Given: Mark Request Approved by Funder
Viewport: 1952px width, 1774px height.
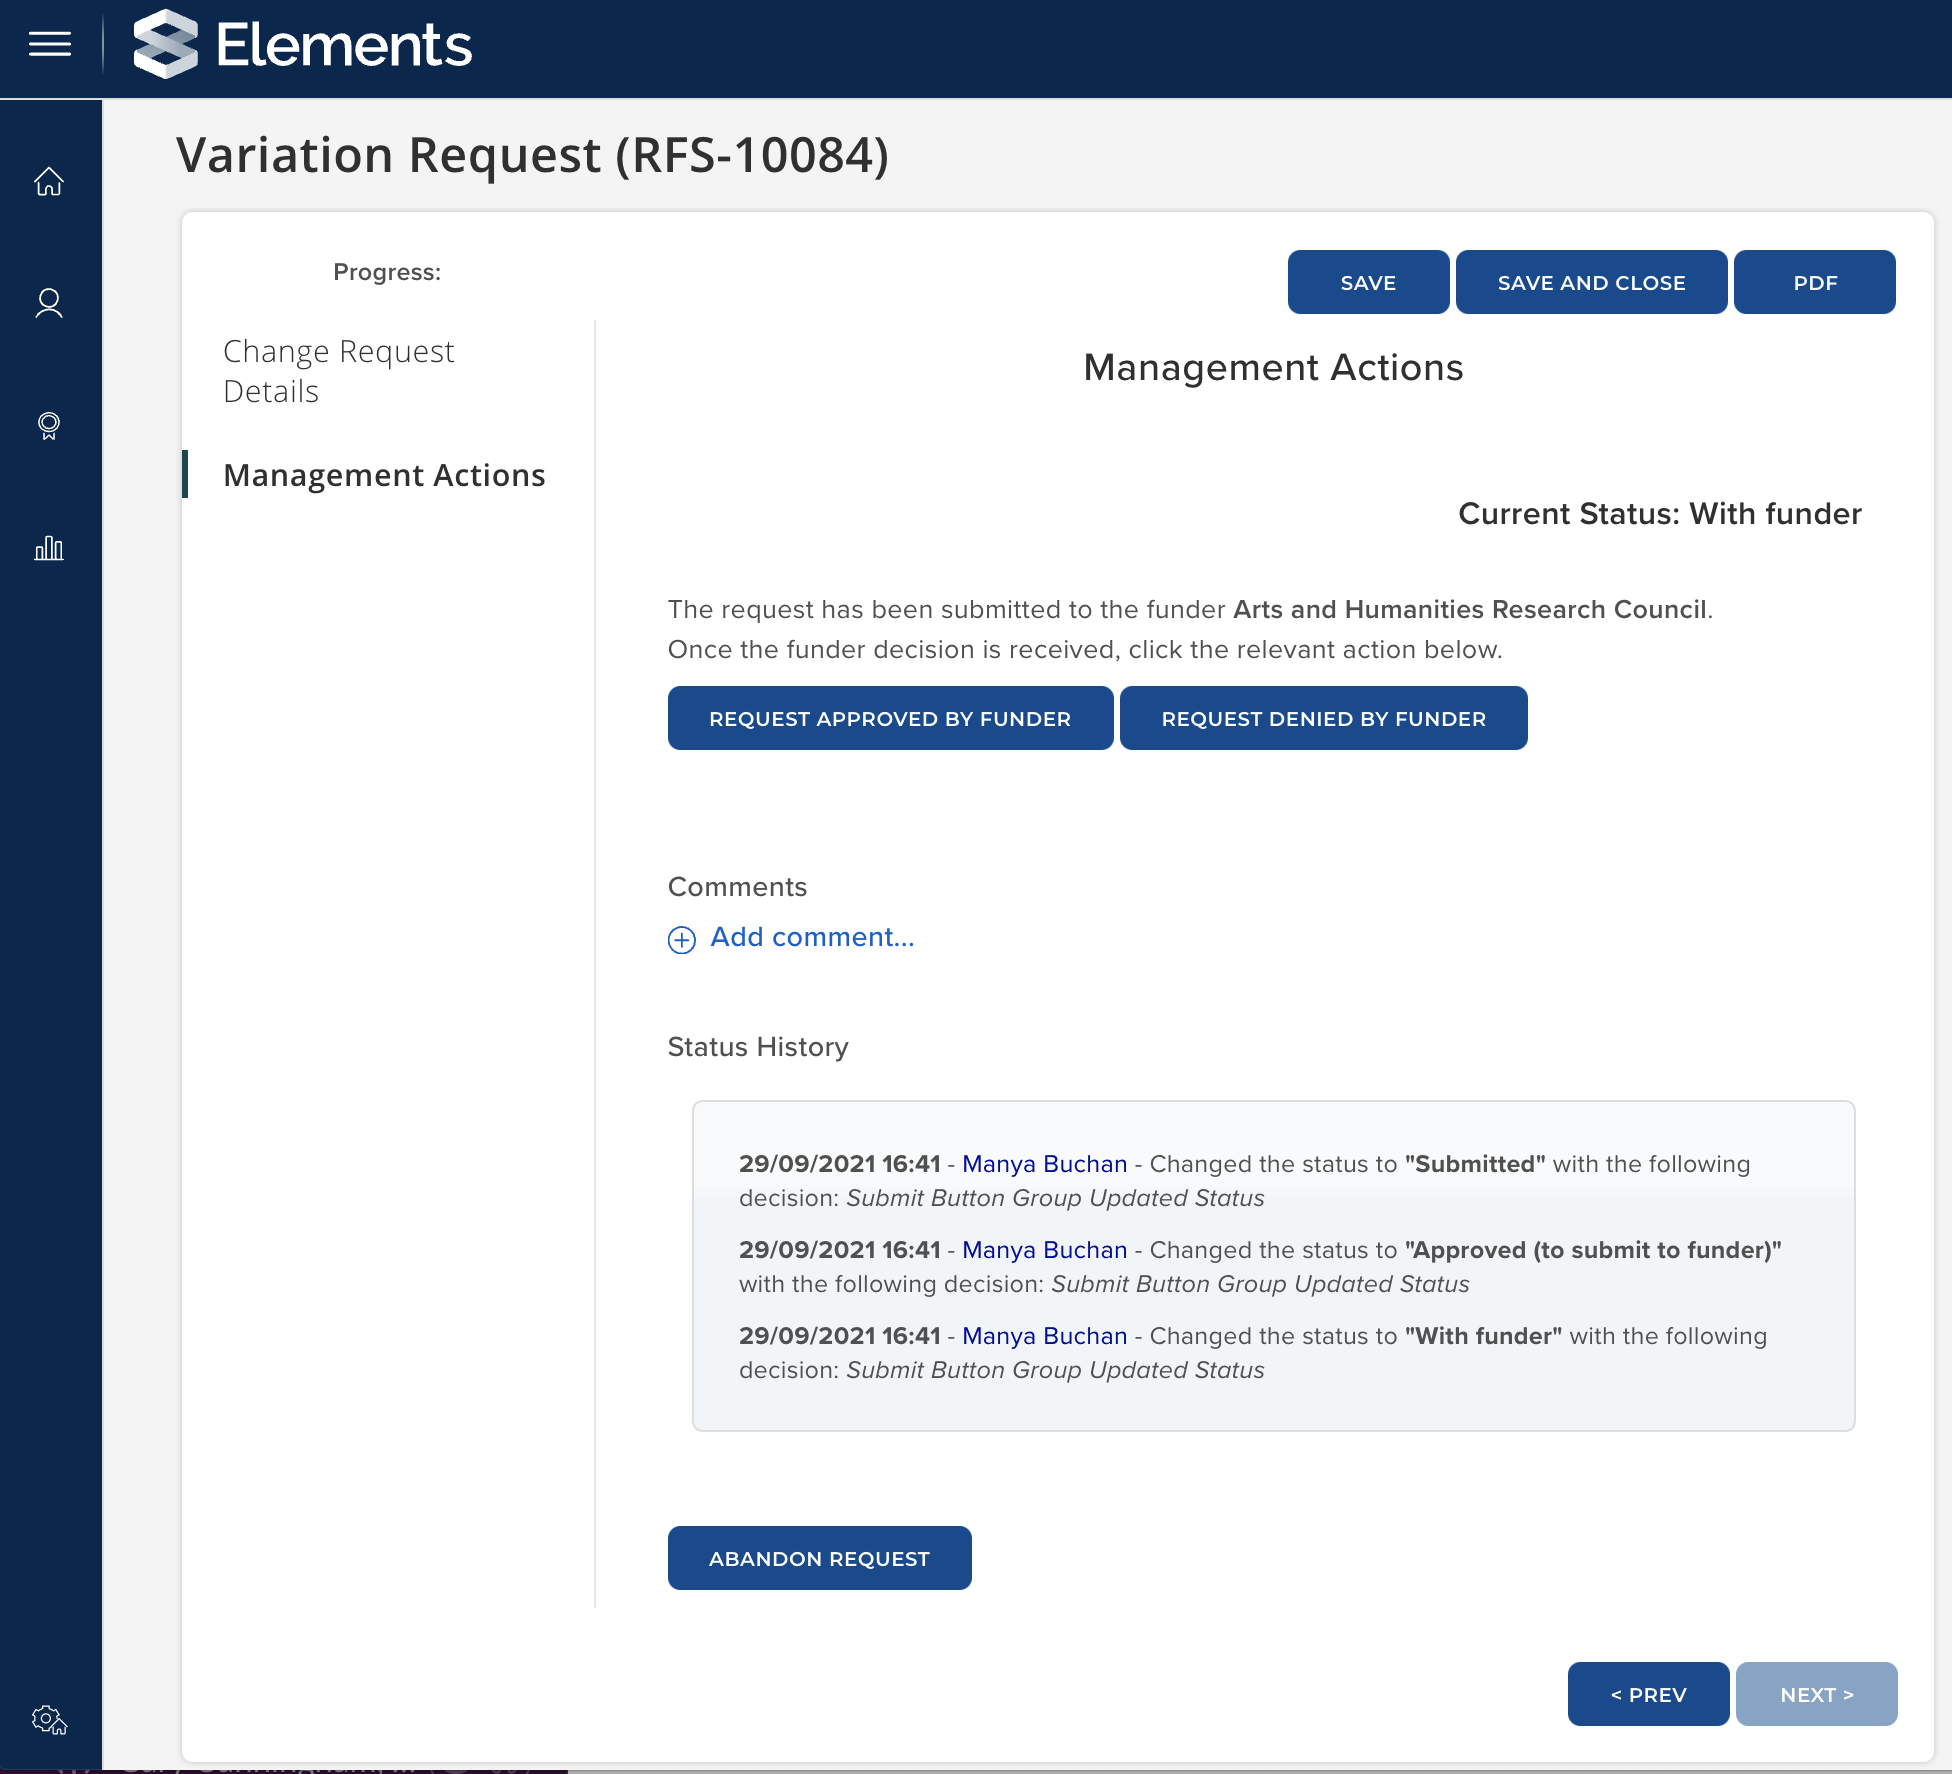Looking at the screenshot, I should pyautogui.click(x=890, y=719).
